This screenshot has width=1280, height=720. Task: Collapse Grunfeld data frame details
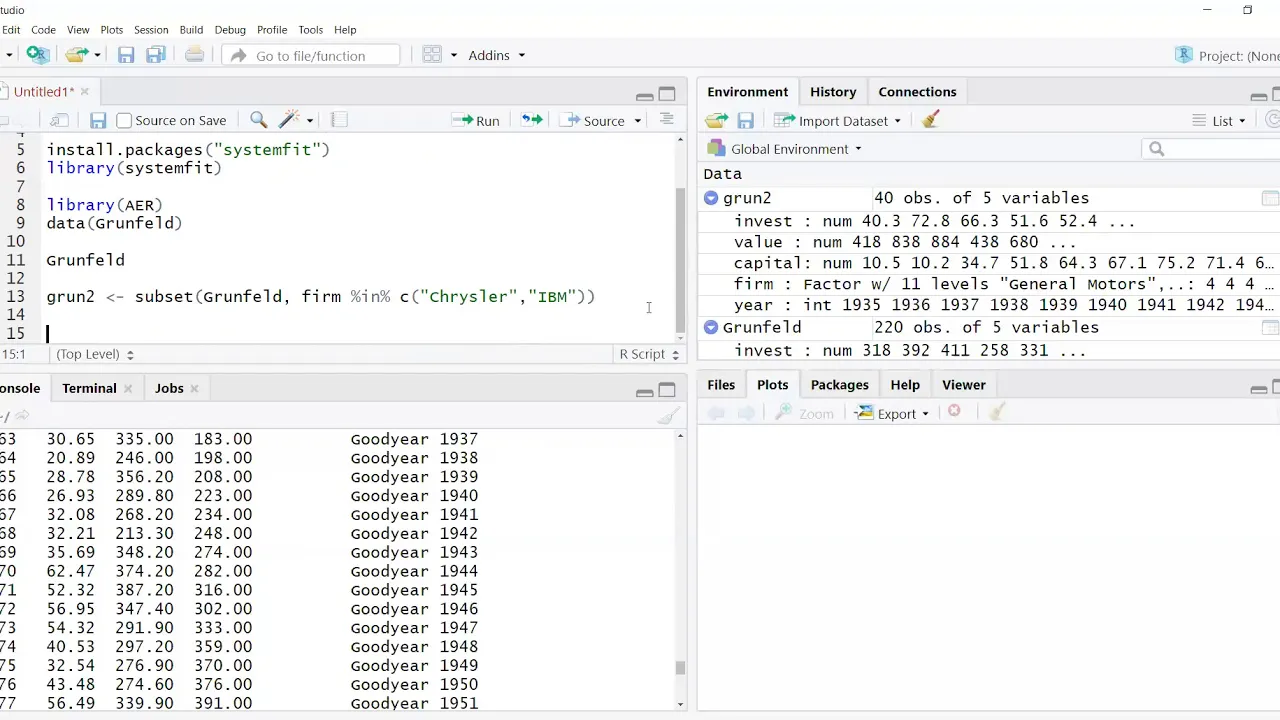point(711,327)
